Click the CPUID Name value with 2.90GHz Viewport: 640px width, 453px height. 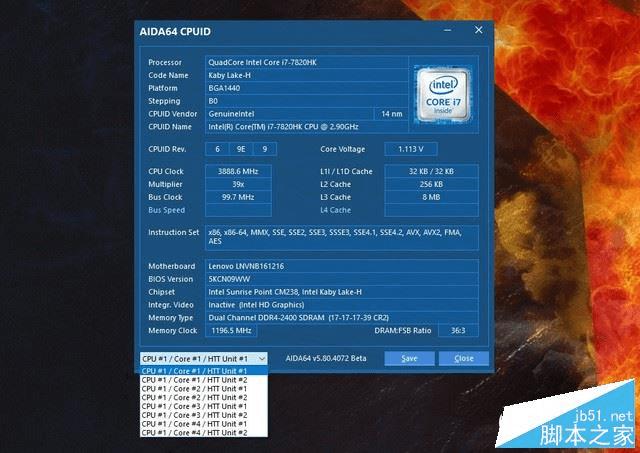(x=307, y=127)
